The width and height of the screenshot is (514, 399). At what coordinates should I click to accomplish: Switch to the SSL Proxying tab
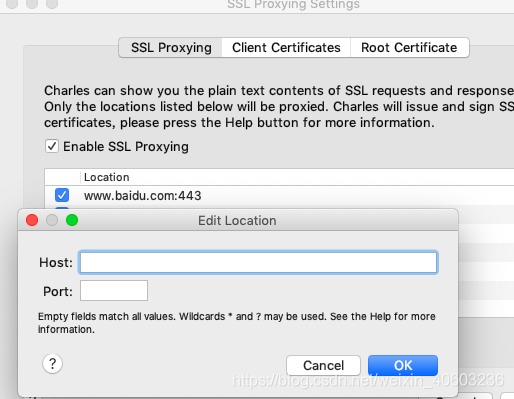click(x=171, y=48)
